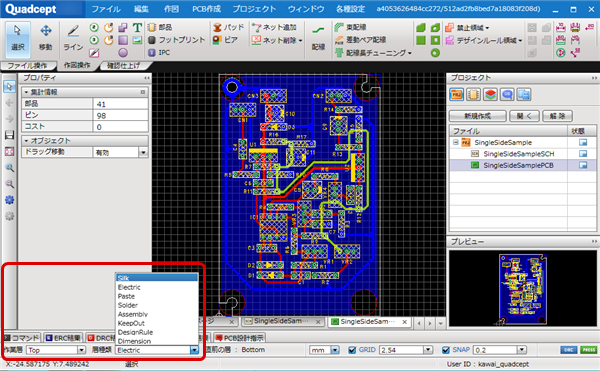Click the preview panel board thumbnail
The height and width of the screenshot is (371, 600).
[x=523, y=290]
